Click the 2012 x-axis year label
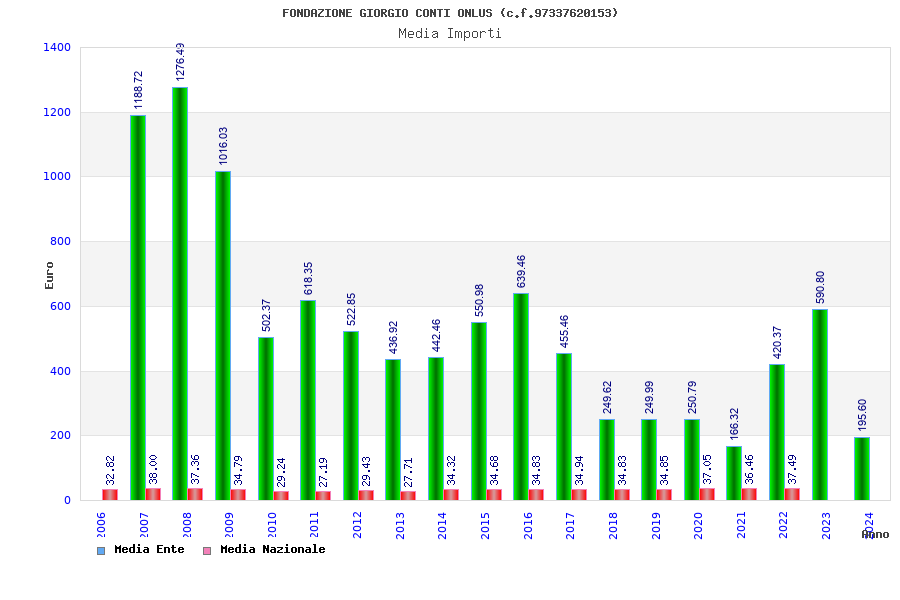Viewport: 900px width, 600px height. click(357, 525)
